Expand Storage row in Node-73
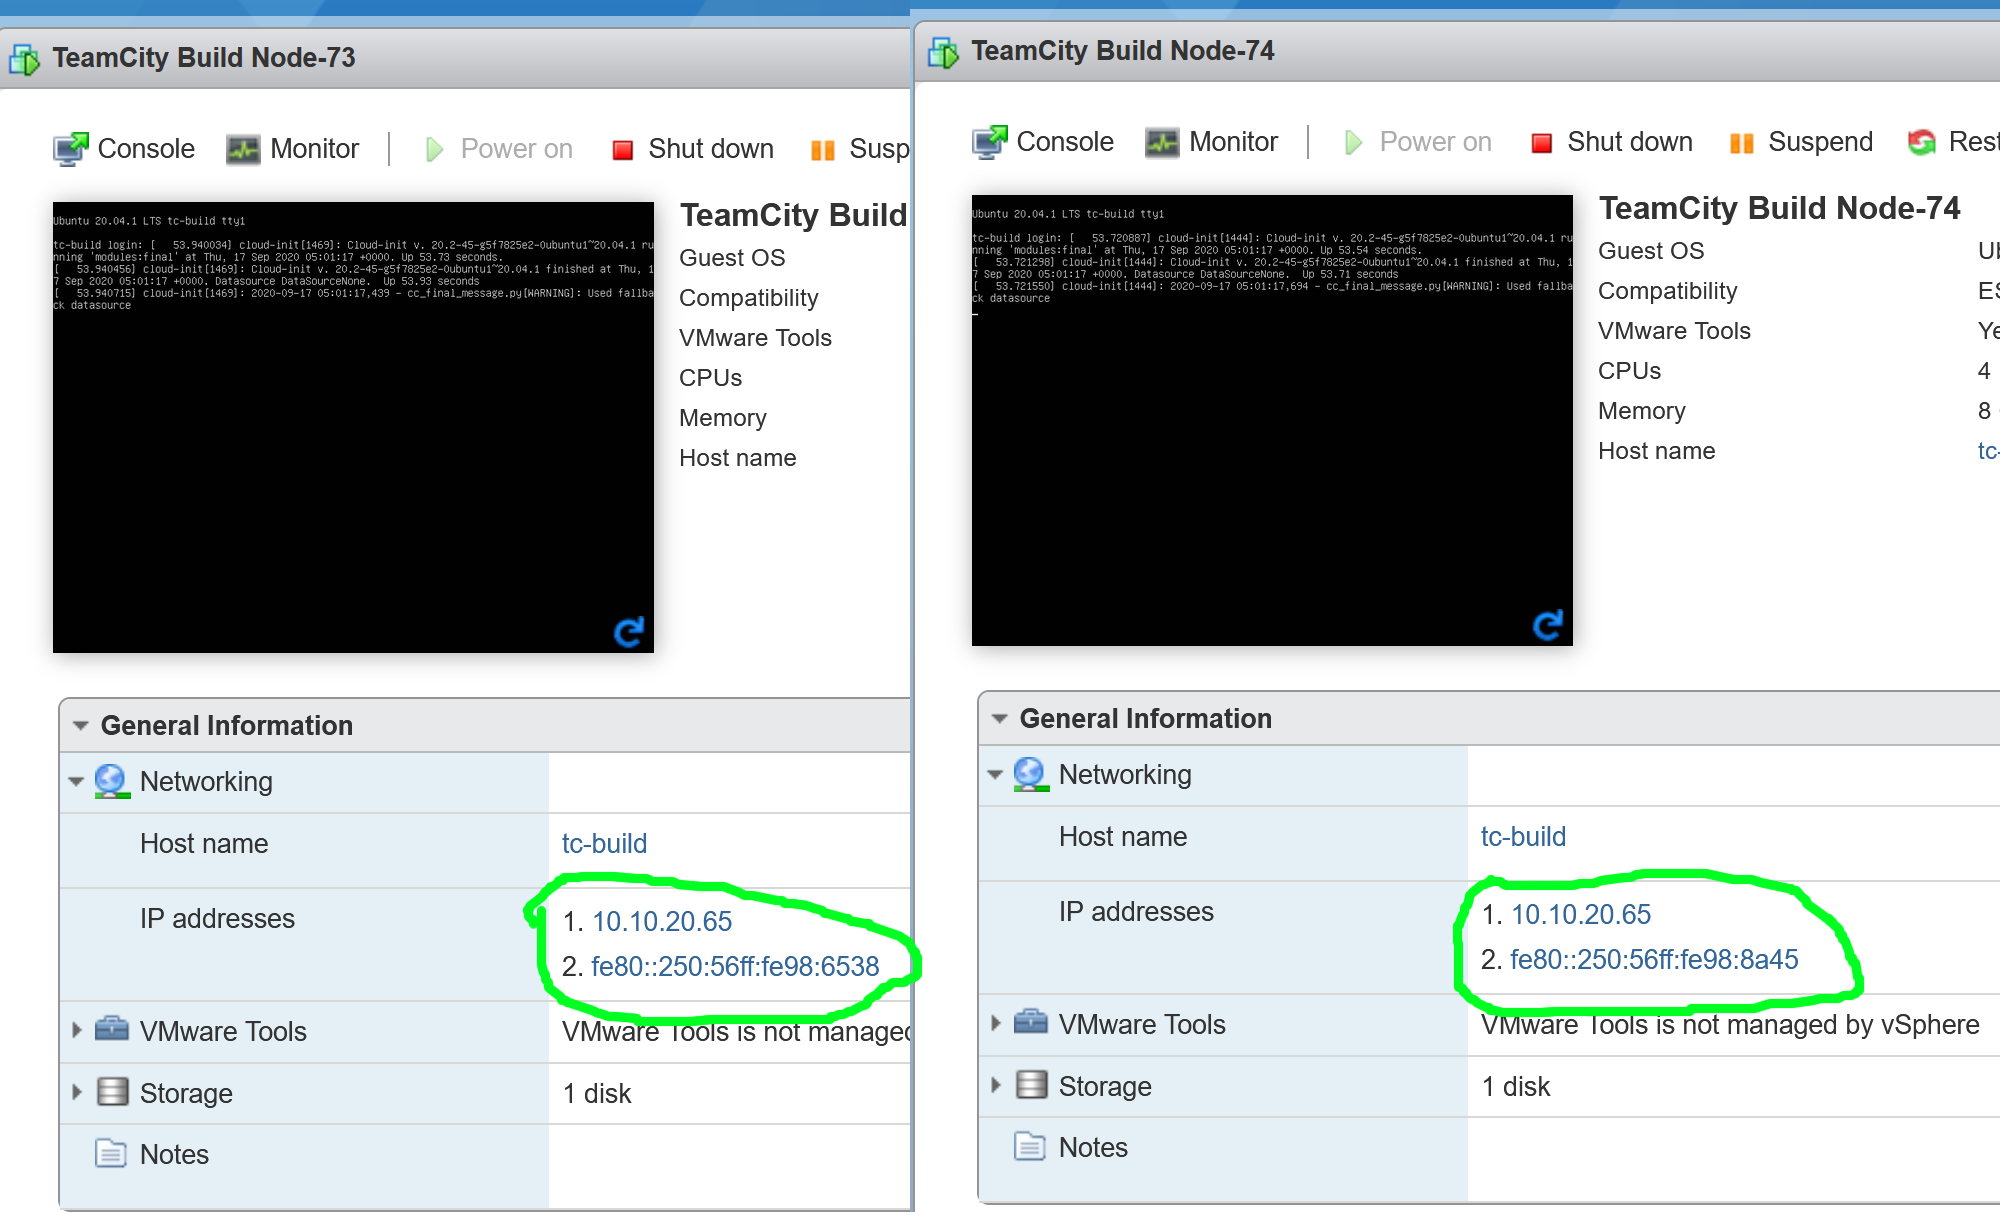 [77, 1092]
